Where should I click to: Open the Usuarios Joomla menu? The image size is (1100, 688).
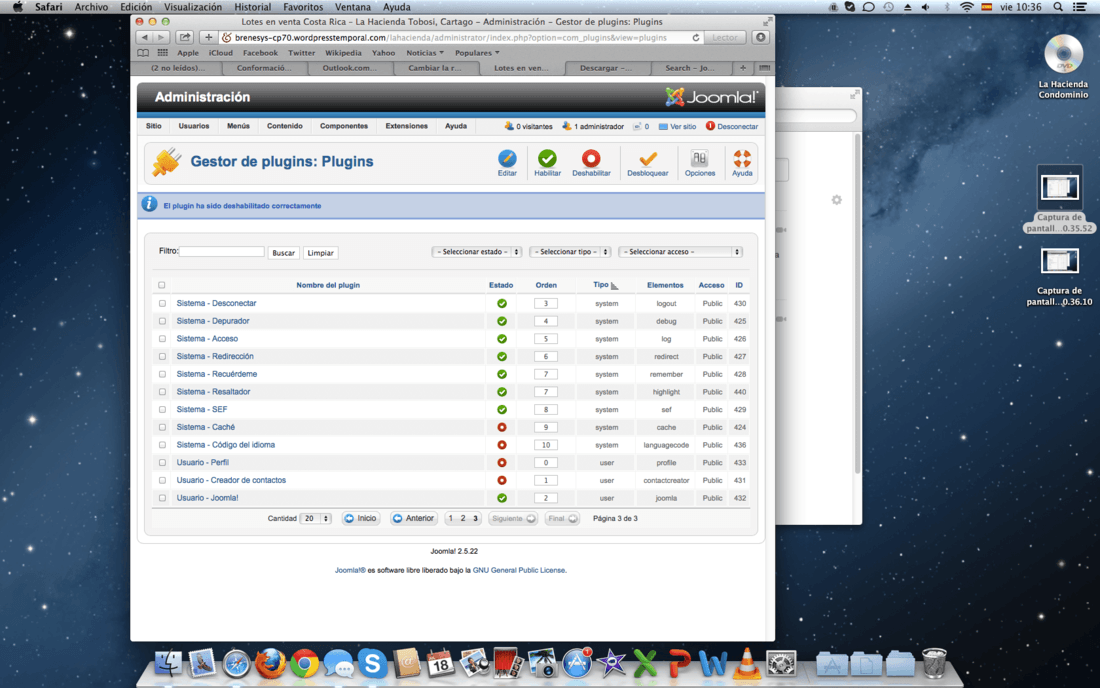pyautogui.click(x=194, y=126)
